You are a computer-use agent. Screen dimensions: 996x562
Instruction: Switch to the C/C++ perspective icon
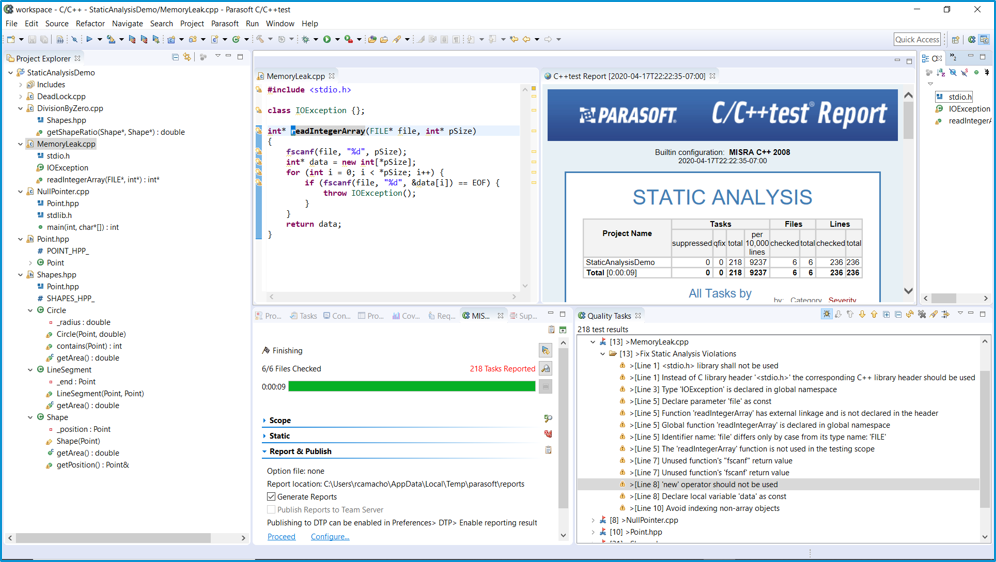tap(984, 39)
